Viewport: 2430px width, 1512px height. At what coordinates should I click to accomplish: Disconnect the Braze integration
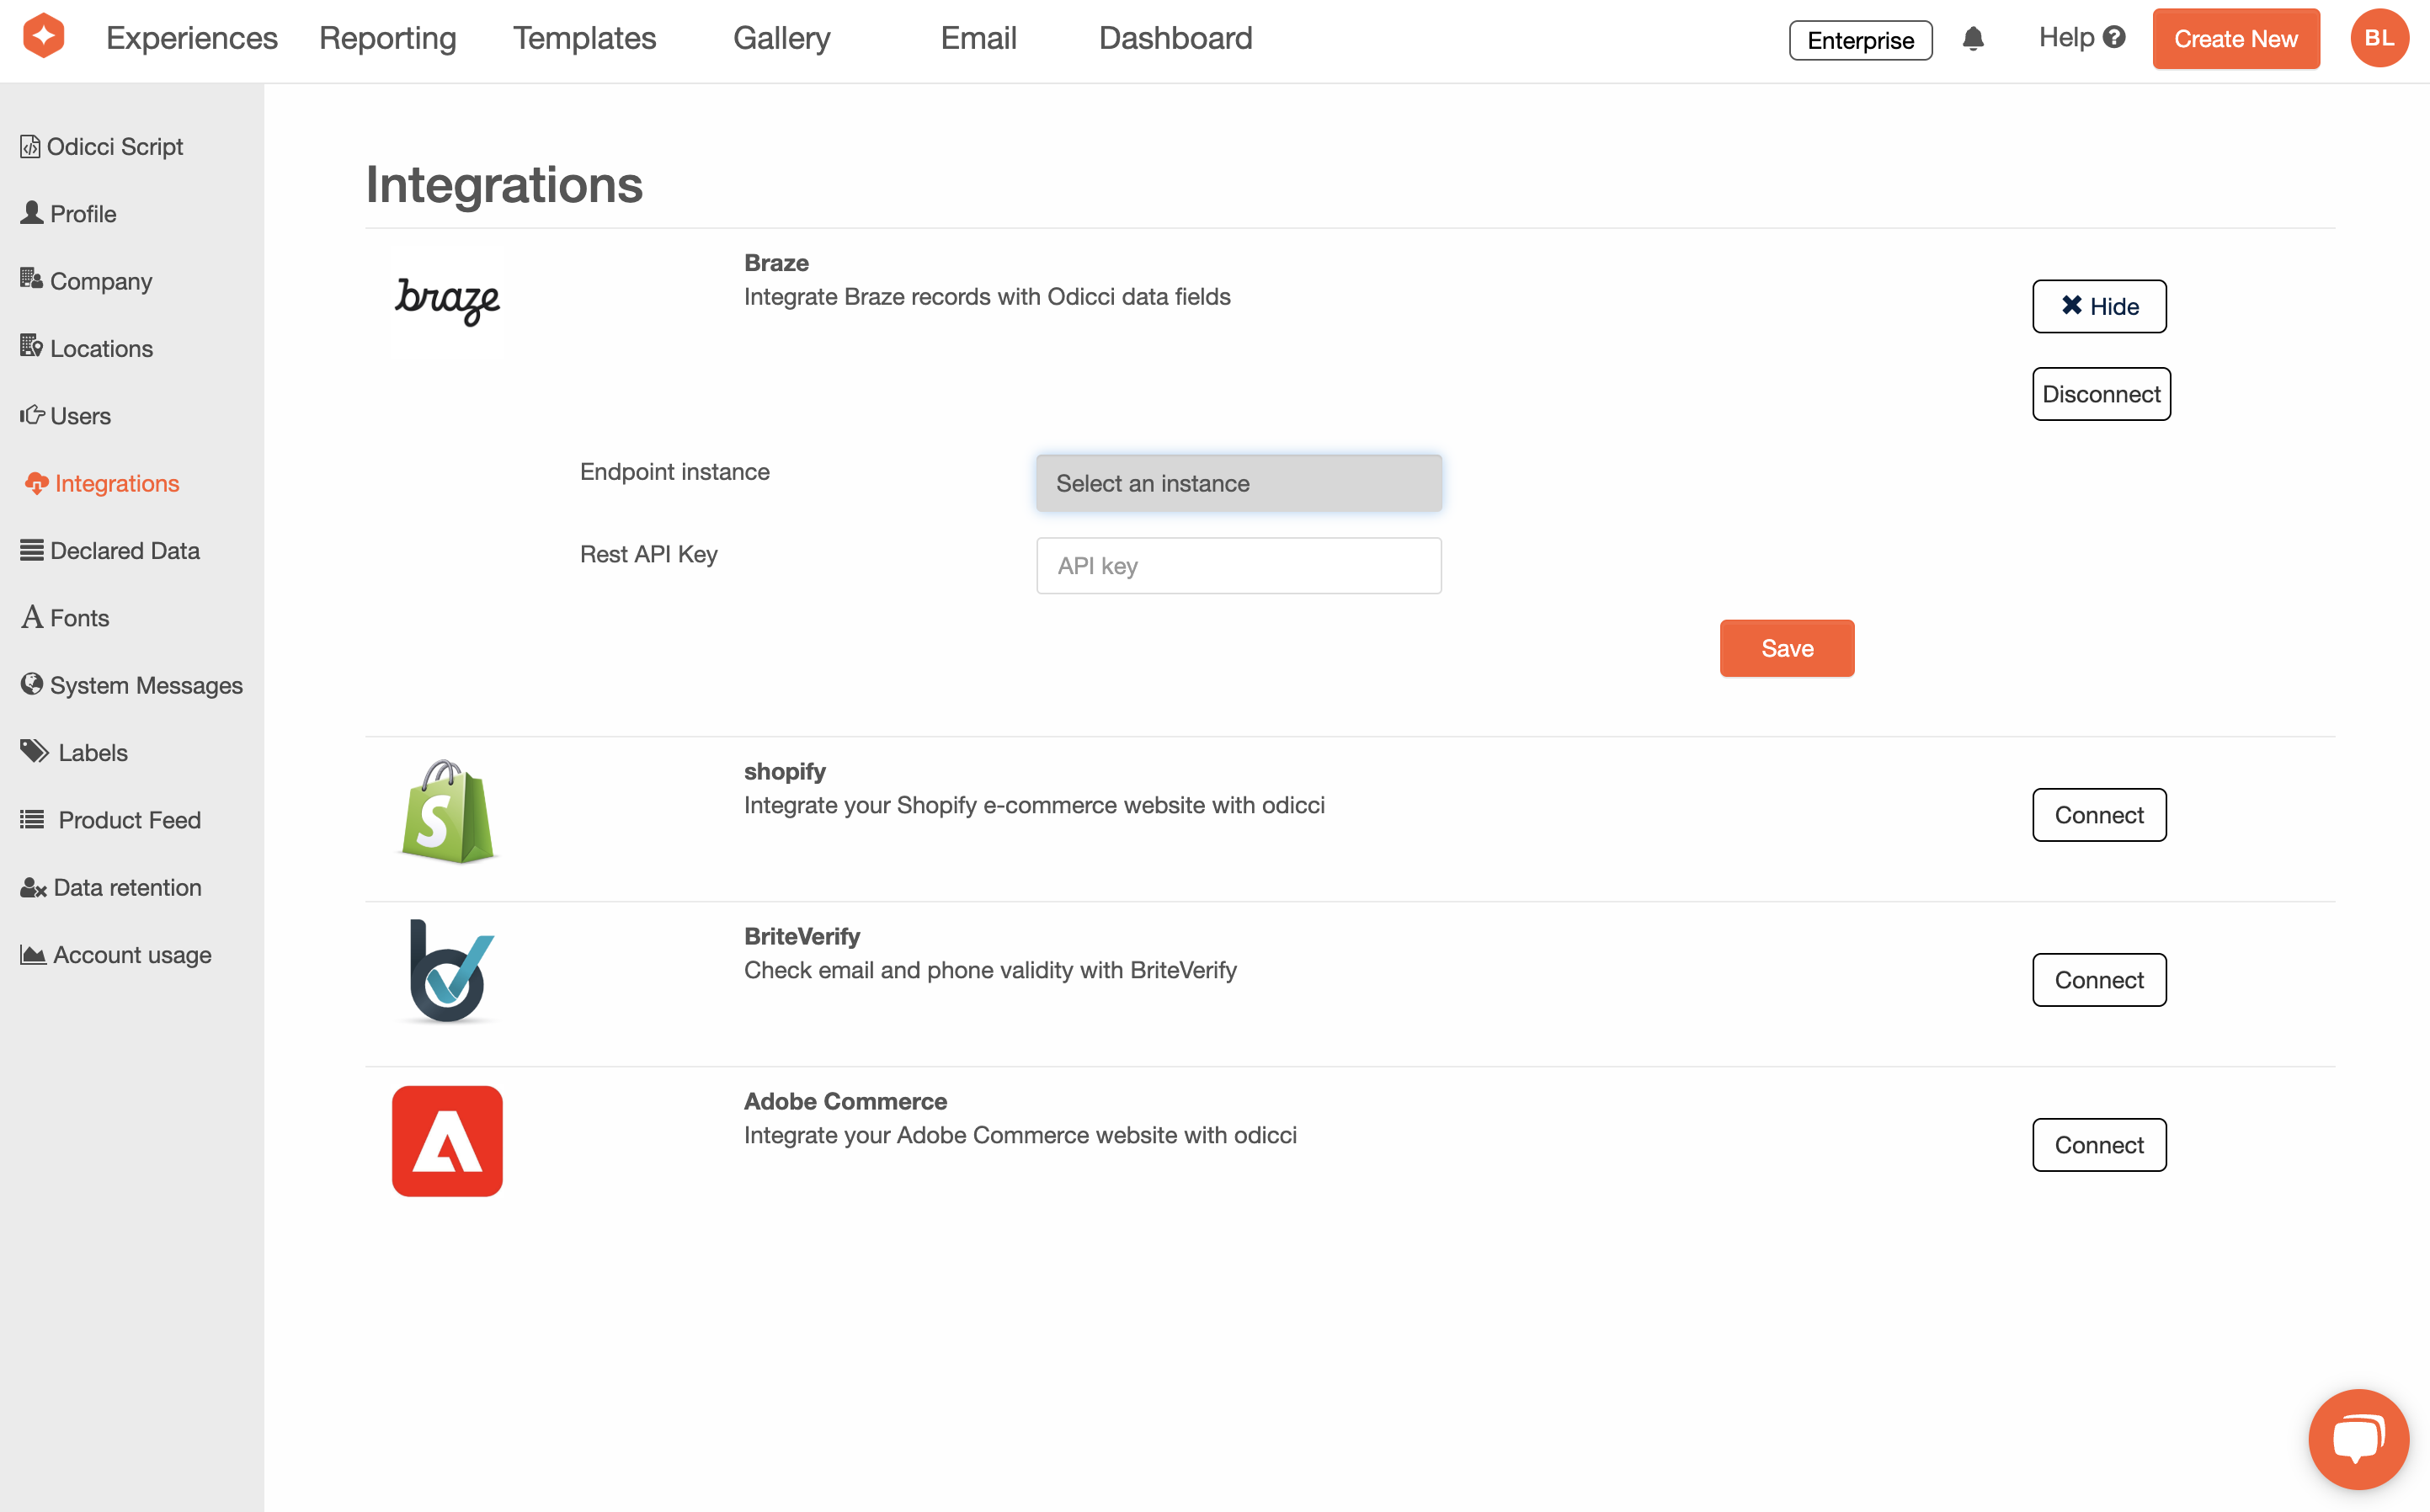[2100, 394]
